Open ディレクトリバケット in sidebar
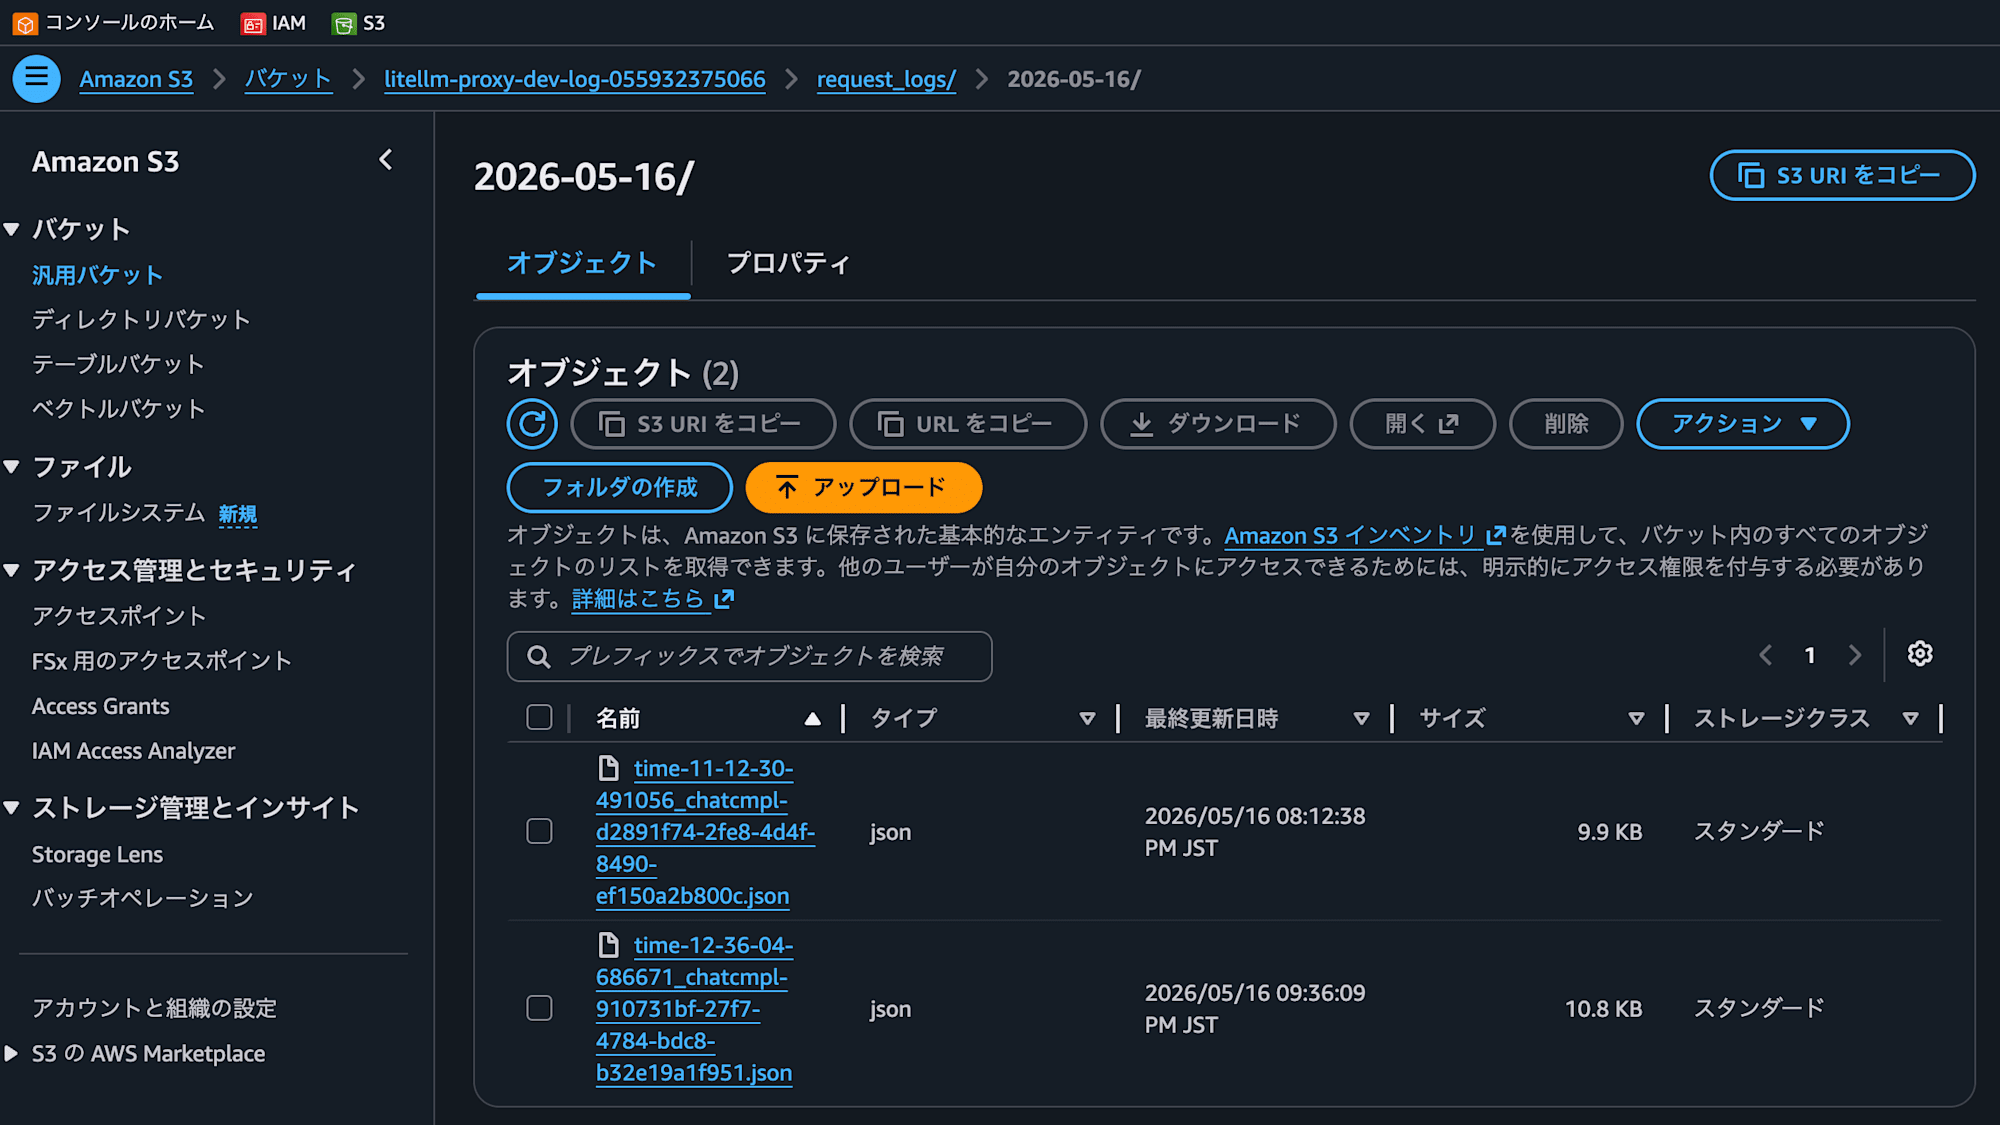This screenshot has width=2000, height=1125. pos(141,319)
